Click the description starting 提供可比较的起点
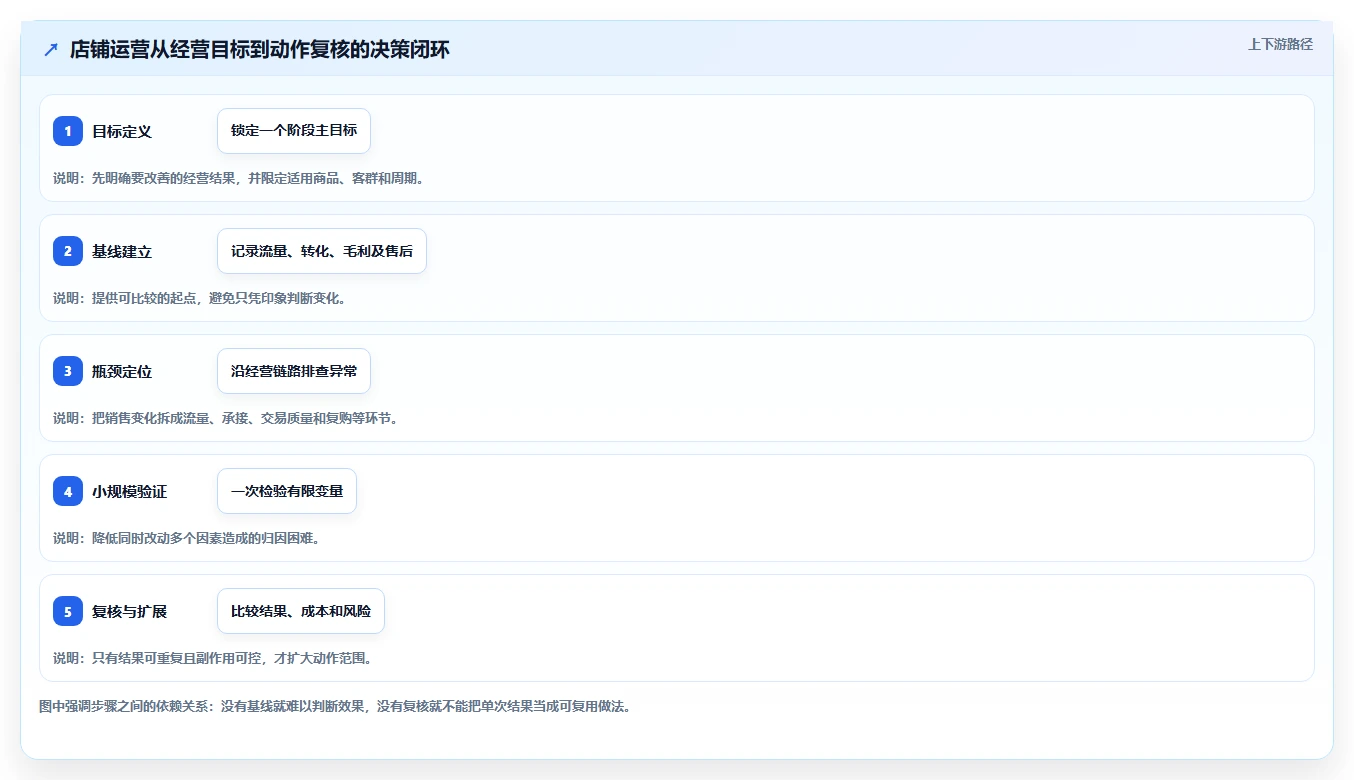Screen dimensions: 1354x780 pos(200,298)
